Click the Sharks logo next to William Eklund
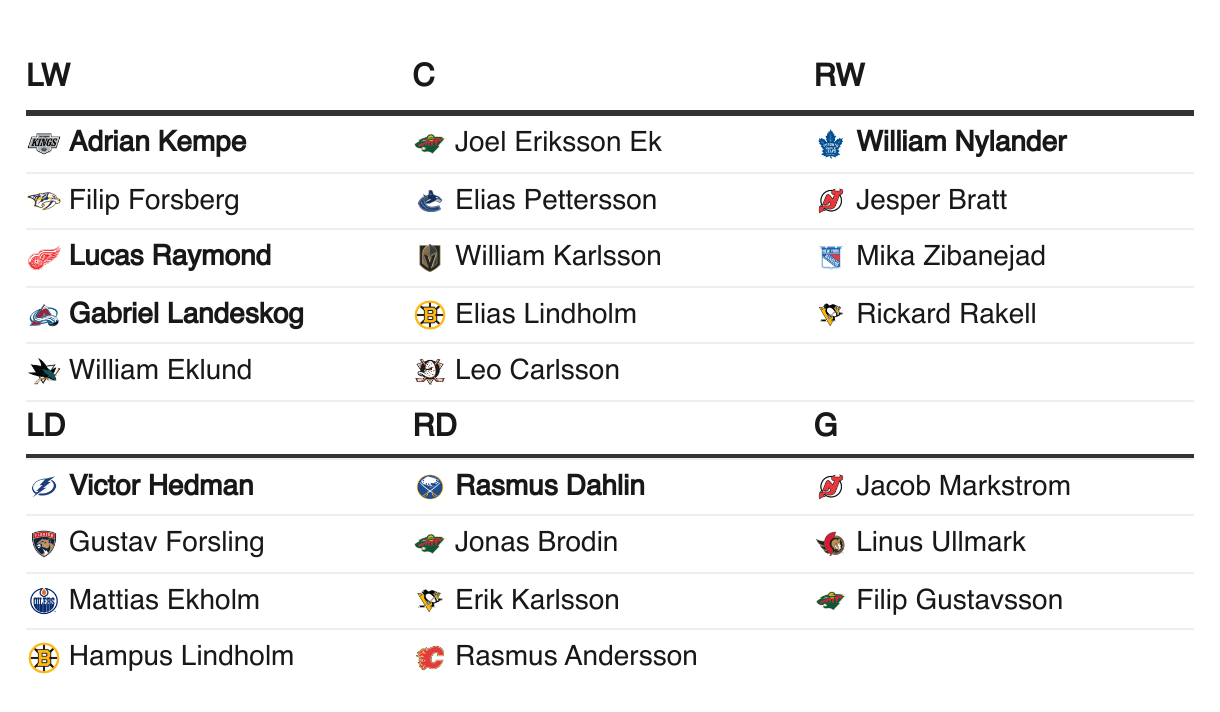The width and height of the screenshot is (1220, 712). tap(44, 371)
